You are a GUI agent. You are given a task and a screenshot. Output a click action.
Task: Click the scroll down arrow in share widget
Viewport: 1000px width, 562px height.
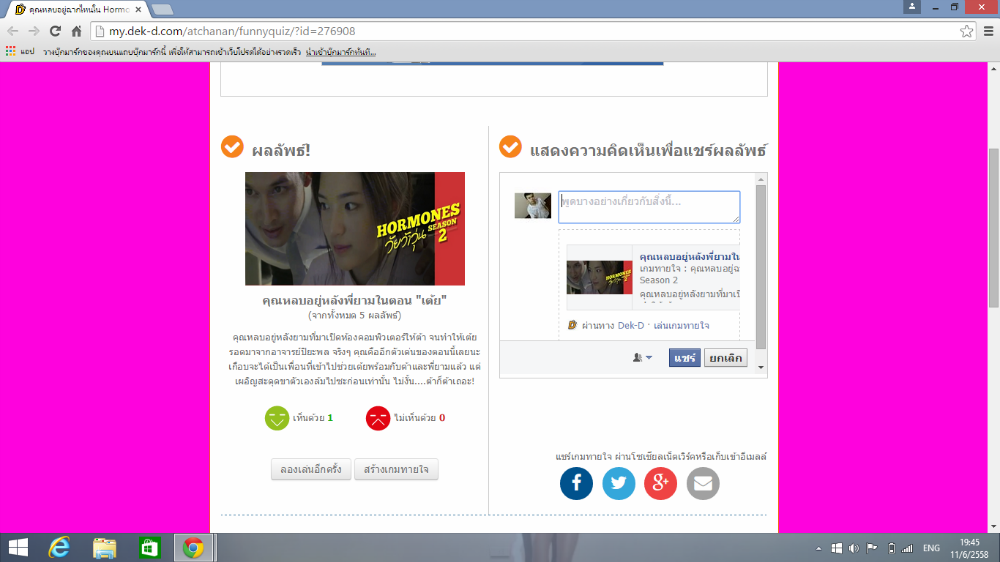click(761, 368)
